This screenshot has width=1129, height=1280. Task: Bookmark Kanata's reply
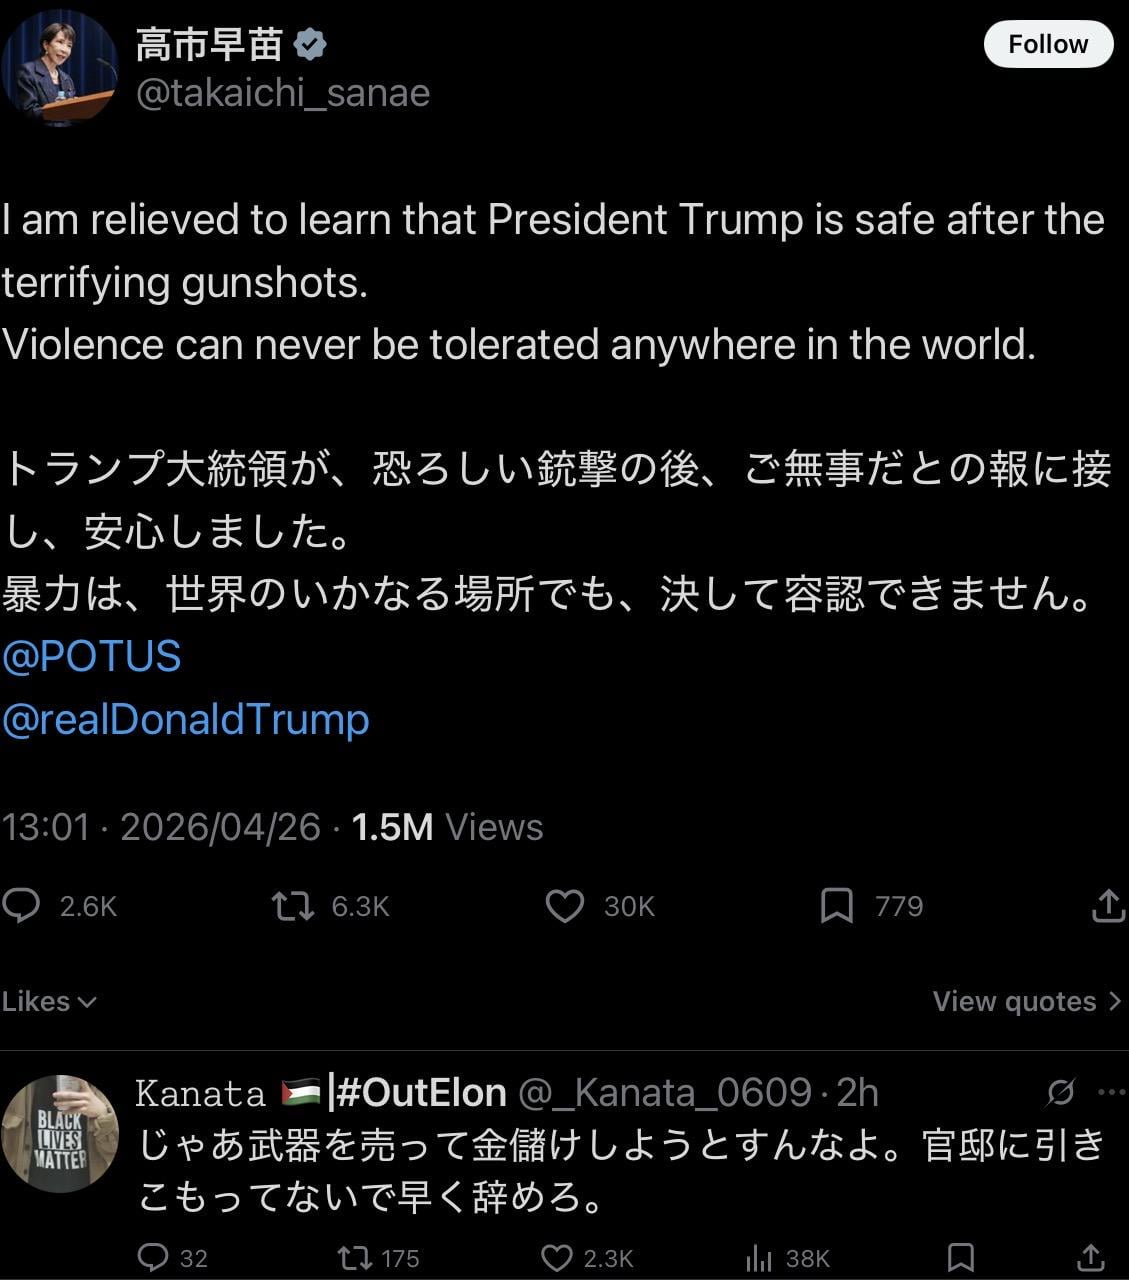point(960,1257)
